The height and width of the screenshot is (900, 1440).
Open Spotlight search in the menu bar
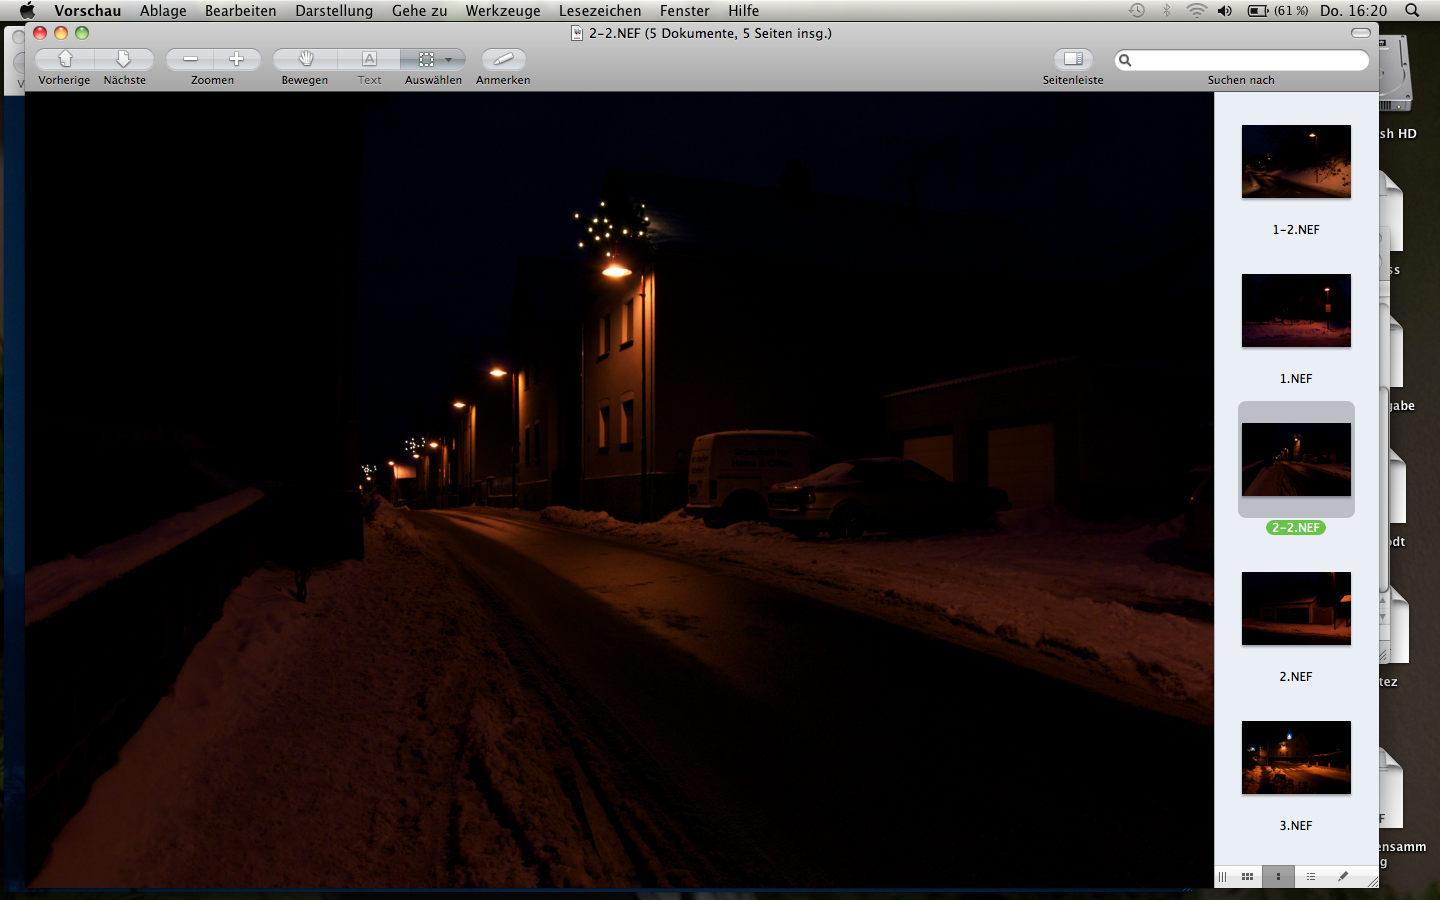1412,10
